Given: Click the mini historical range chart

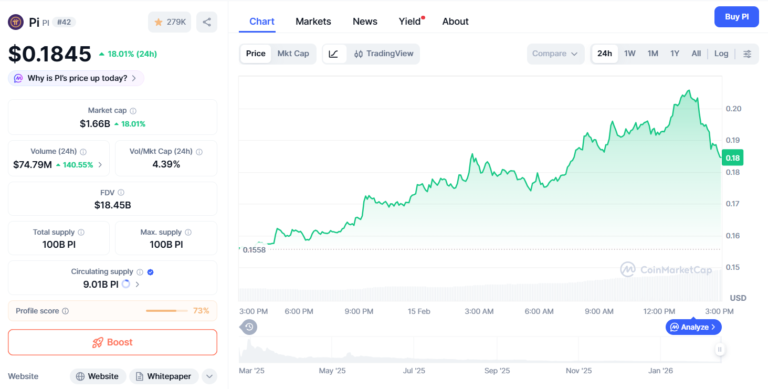Looking at the screenshot, I should point(480,350).
